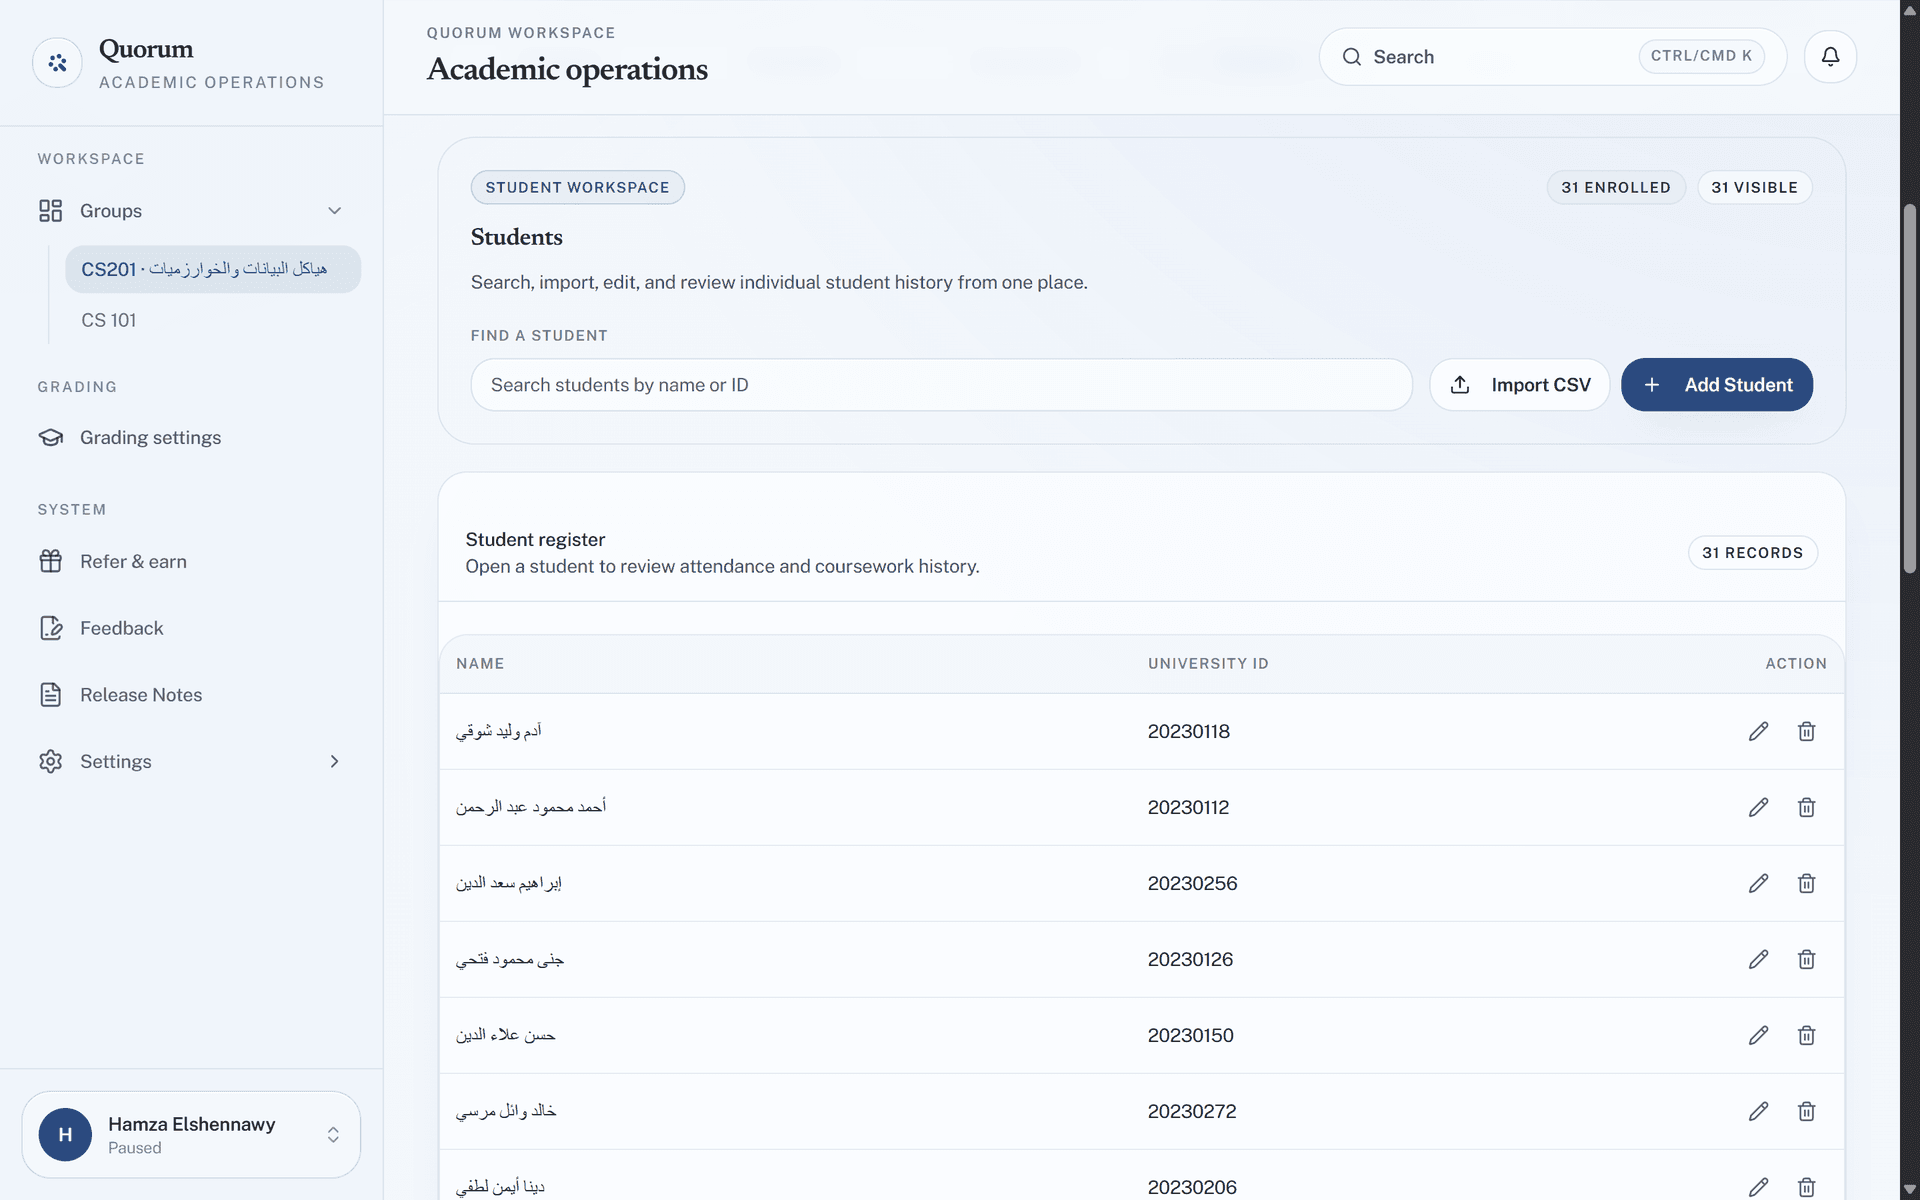Open student row آدم وليد شوقي
1920x1200 pixels.
tap(1141, 731)
